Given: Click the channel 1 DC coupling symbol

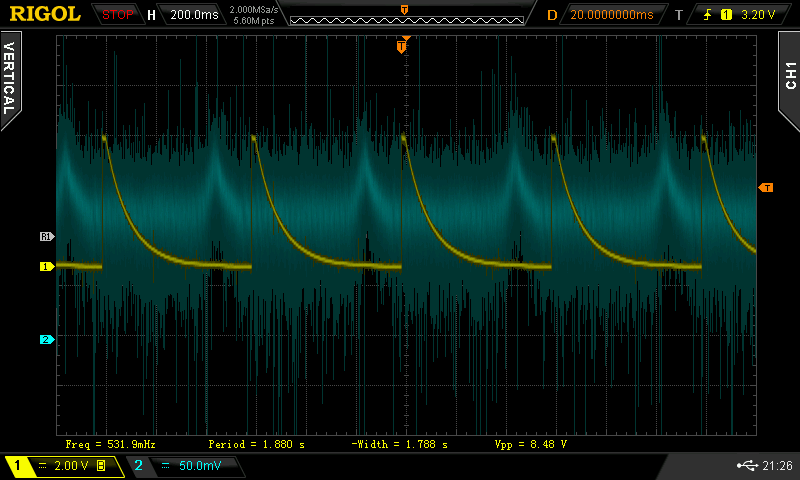Looking at the screenshot, I should [43, 466].
